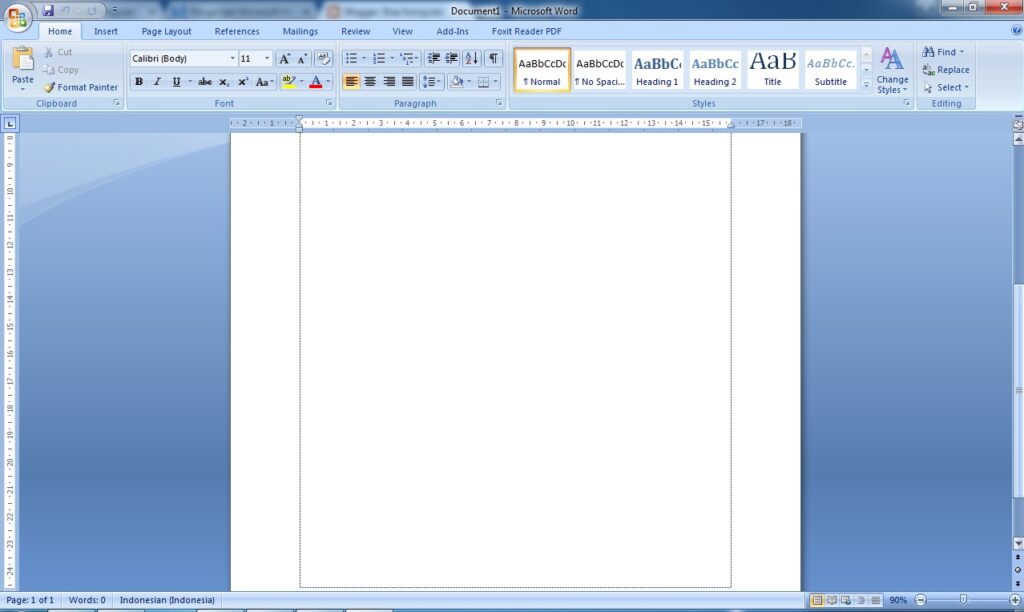Center the text
Viewport: 1024px width, 612px height.
coord(370,82)
